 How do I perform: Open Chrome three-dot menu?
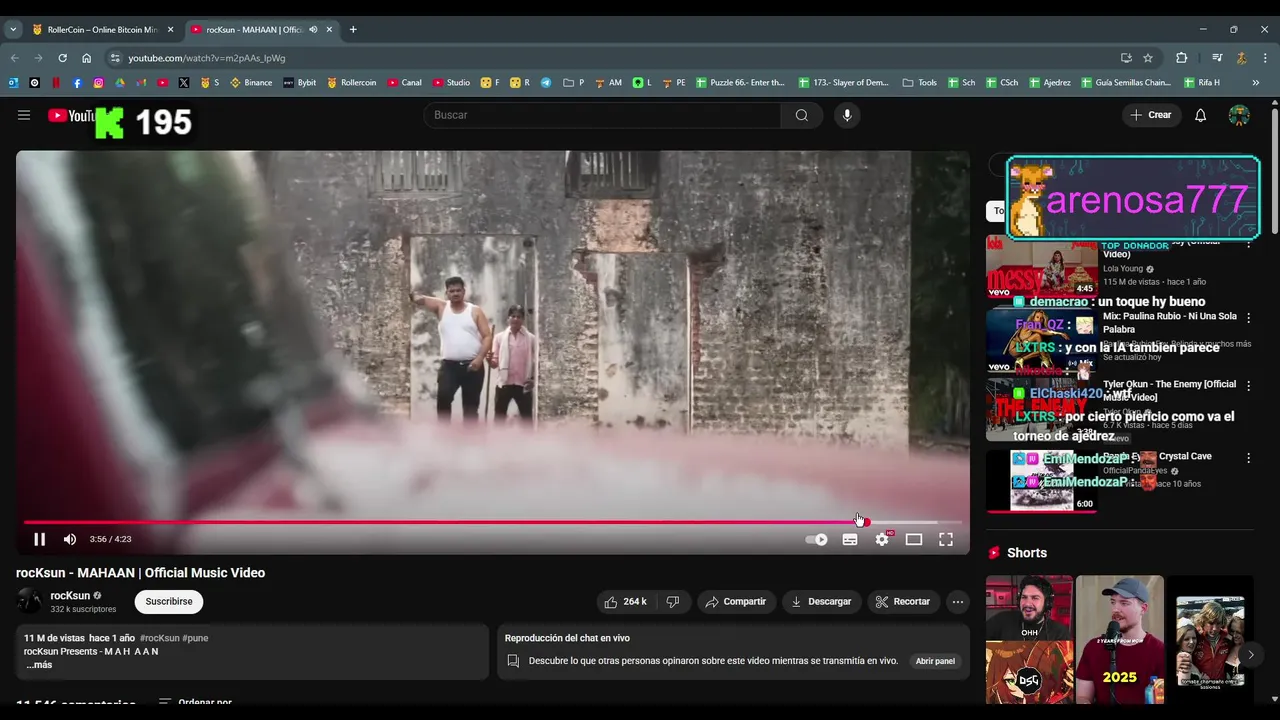1265,58
